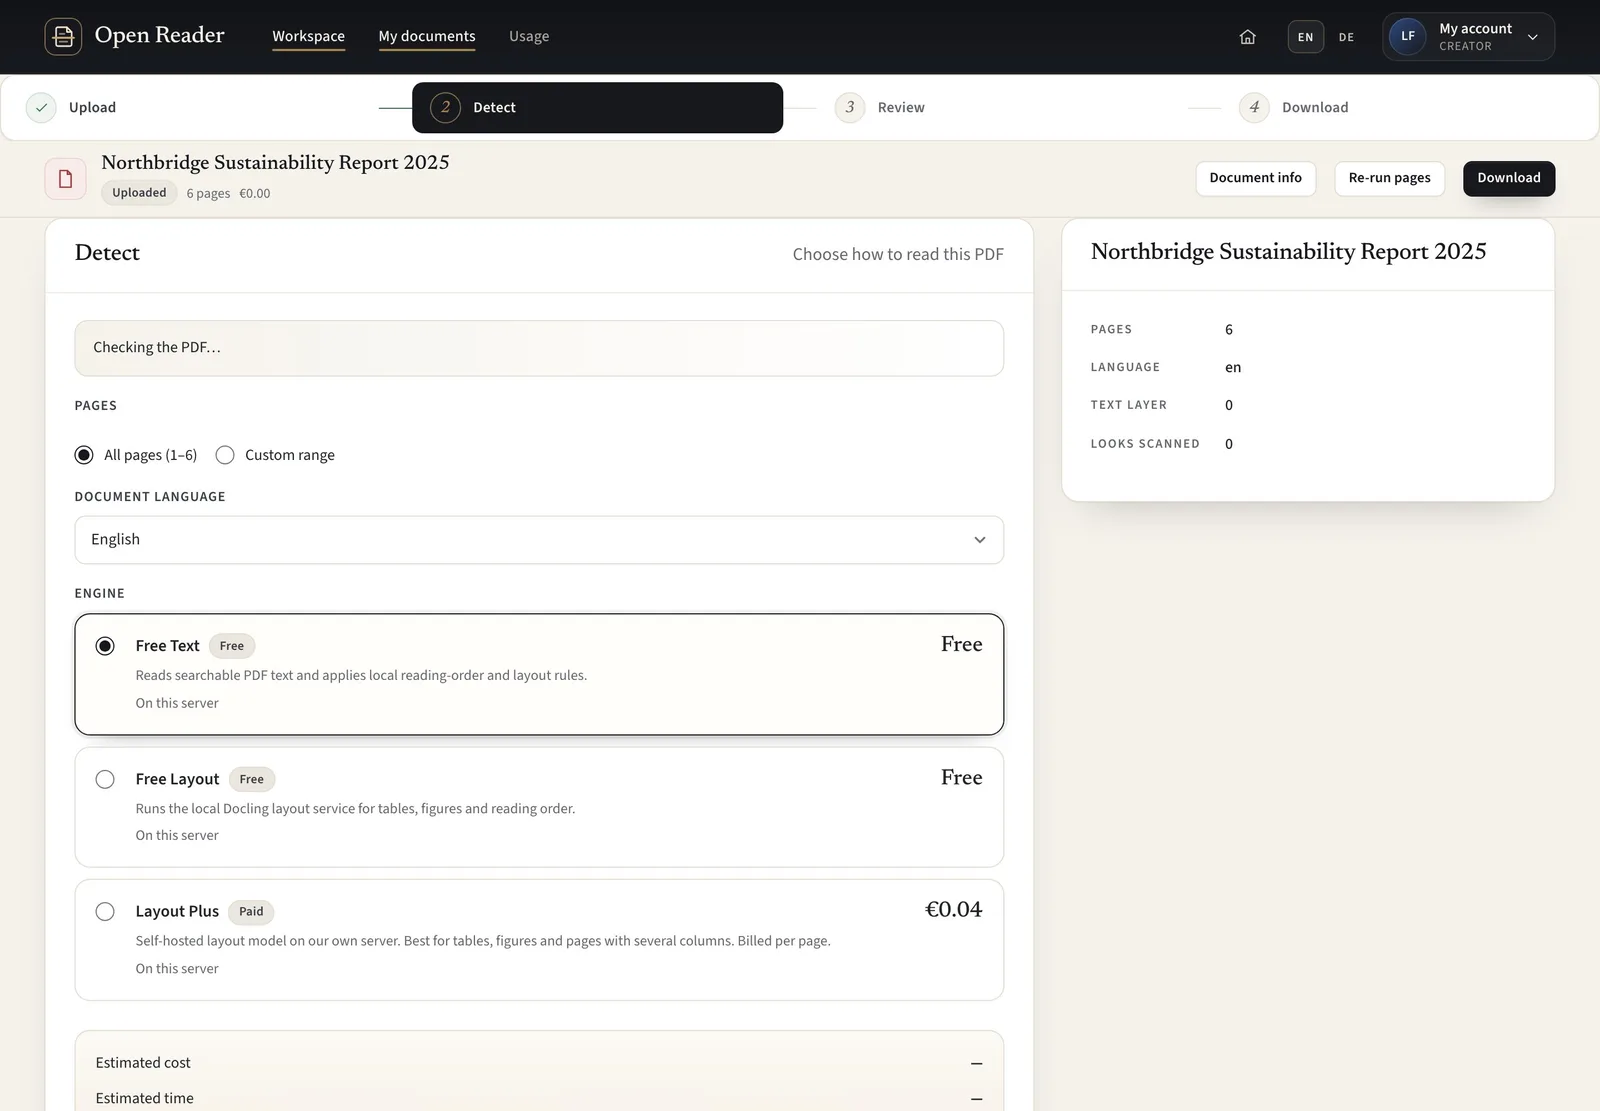Choose the Free Text engine radio
The image size is (1600, 1111).
[x=105, y=646]
